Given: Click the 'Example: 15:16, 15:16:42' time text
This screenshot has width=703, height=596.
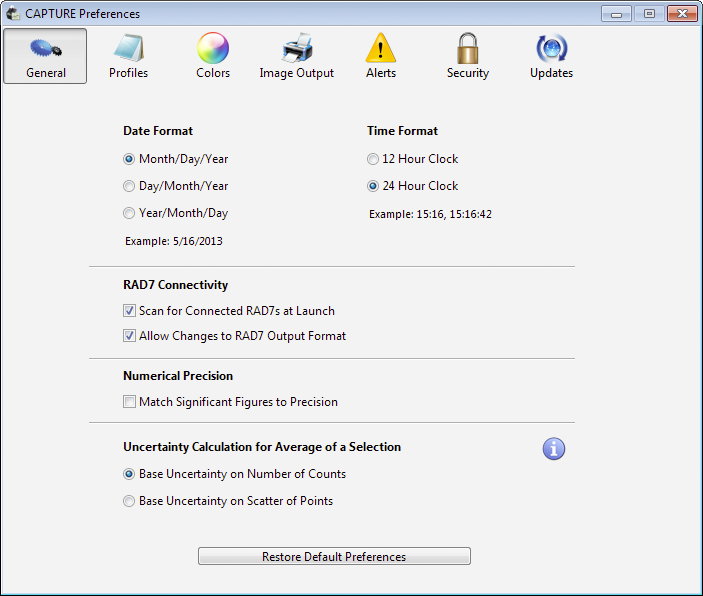Looking at the screenshot, I should (430, 214).
